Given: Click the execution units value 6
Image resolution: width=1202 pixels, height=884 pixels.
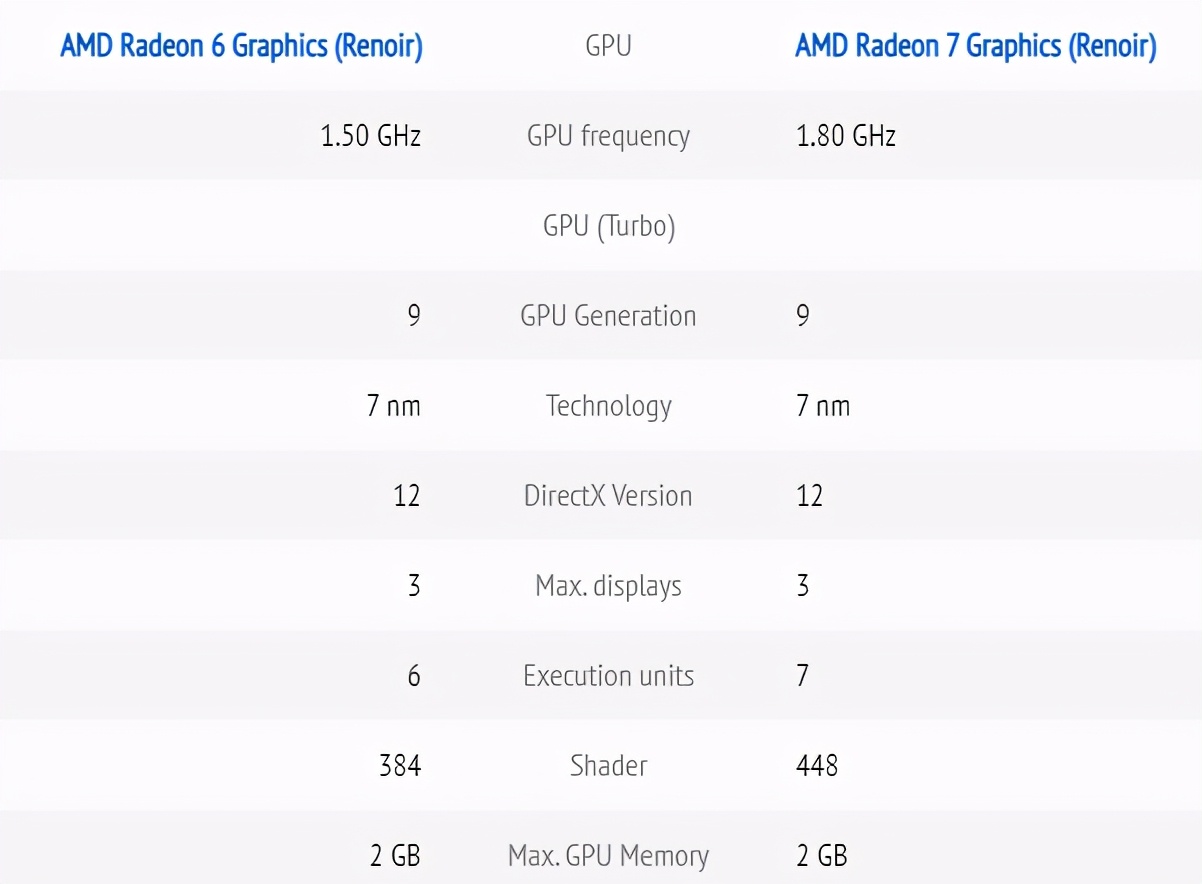Looking at the screenshot, I should coord(414,676).
